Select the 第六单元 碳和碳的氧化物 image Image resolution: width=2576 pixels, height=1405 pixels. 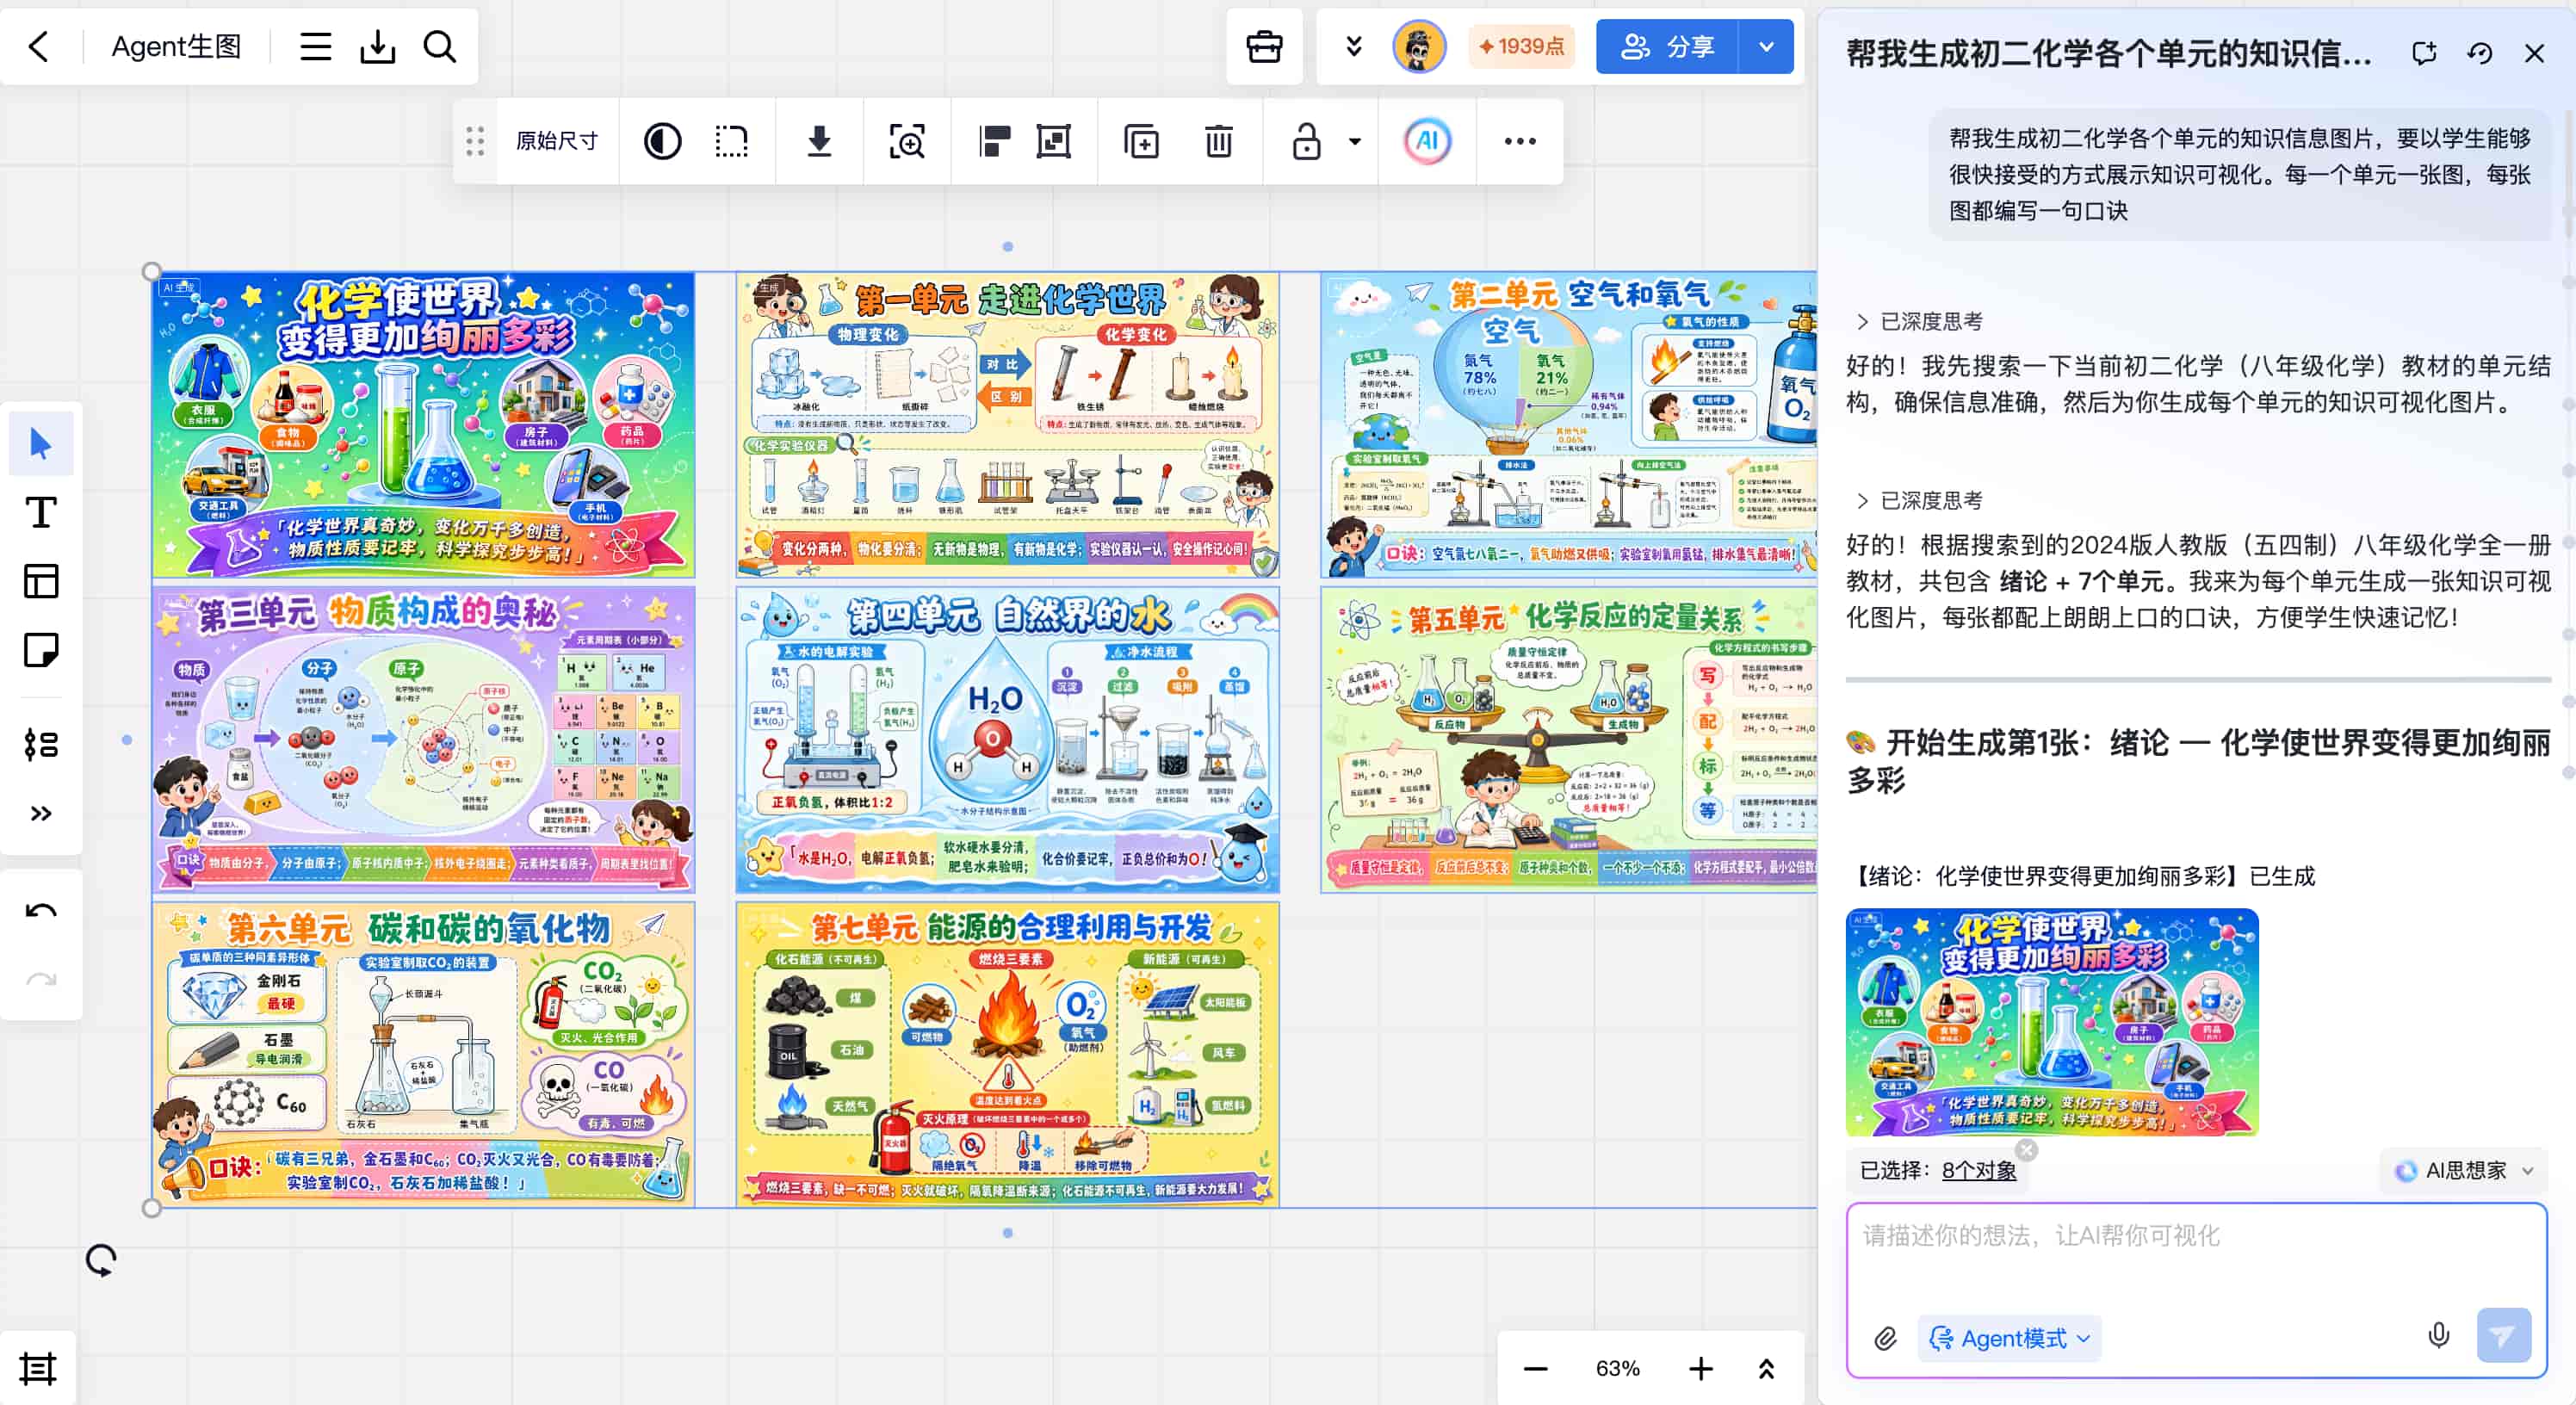point(423,1055)
